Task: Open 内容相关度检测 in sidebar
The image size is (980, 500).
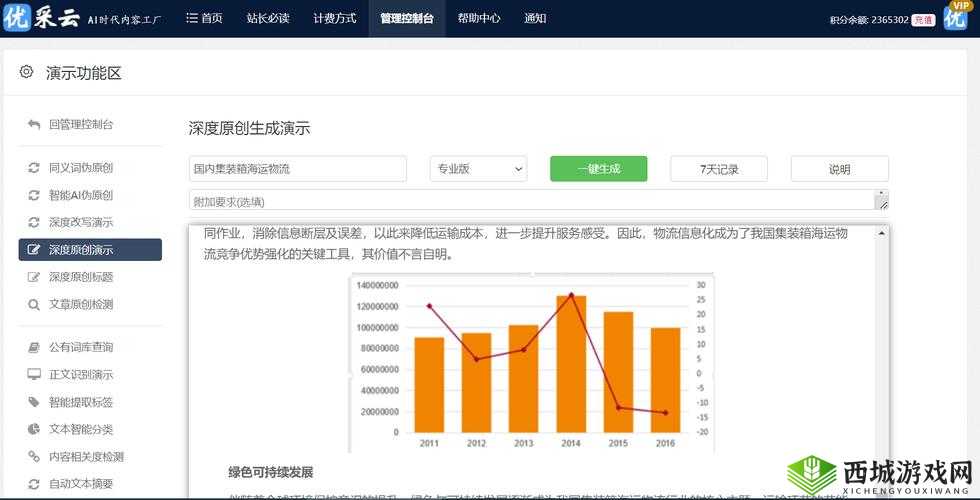Action: (87, 457)
